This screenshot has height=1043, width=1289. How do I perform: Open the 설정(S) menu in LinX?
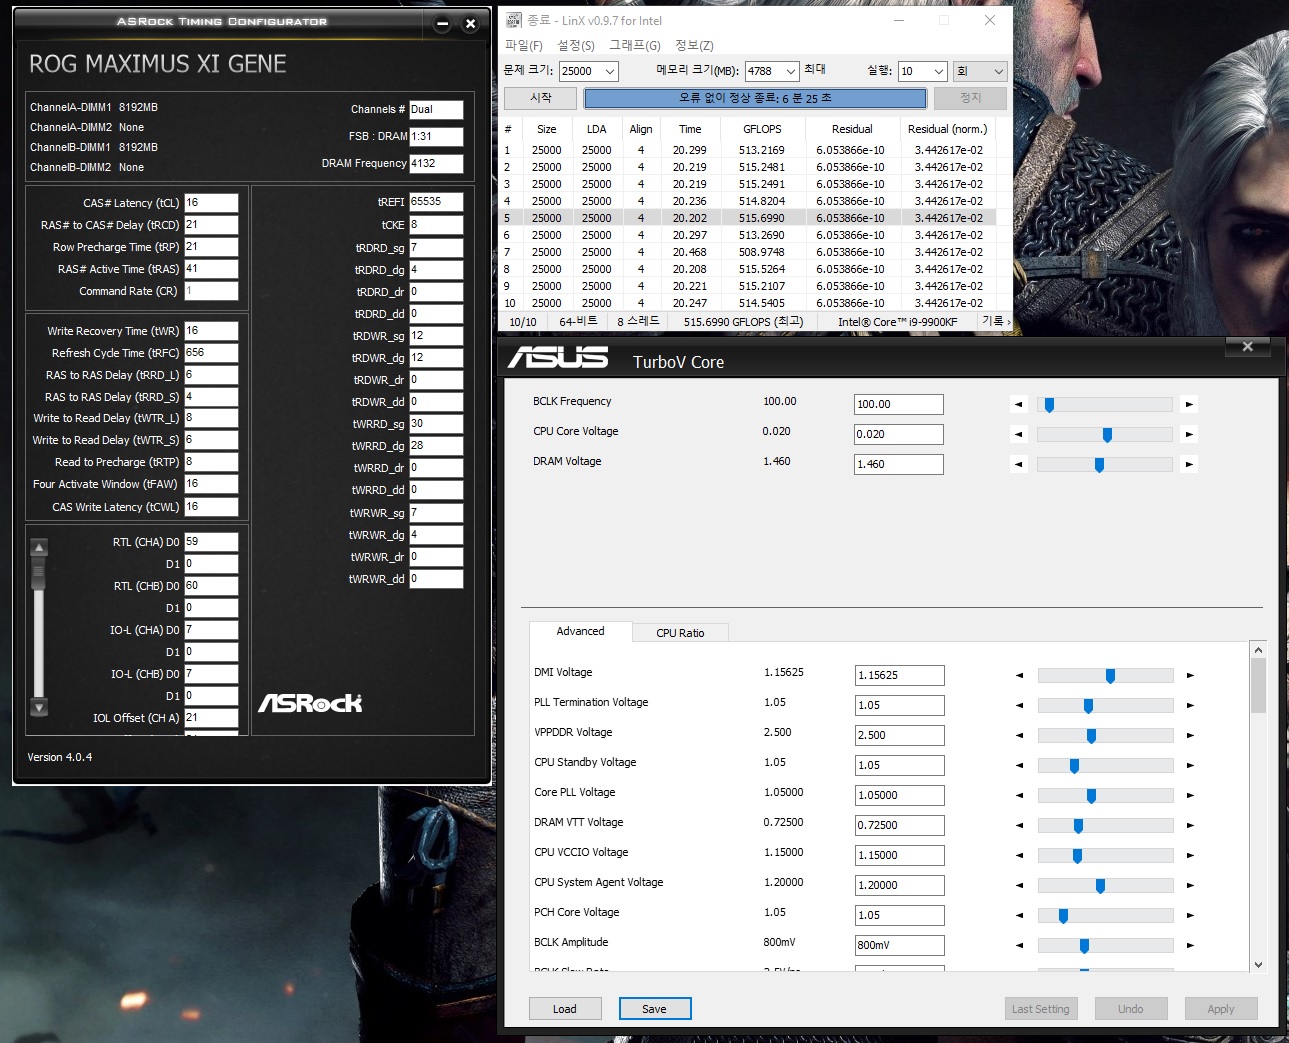pos(576,45)
